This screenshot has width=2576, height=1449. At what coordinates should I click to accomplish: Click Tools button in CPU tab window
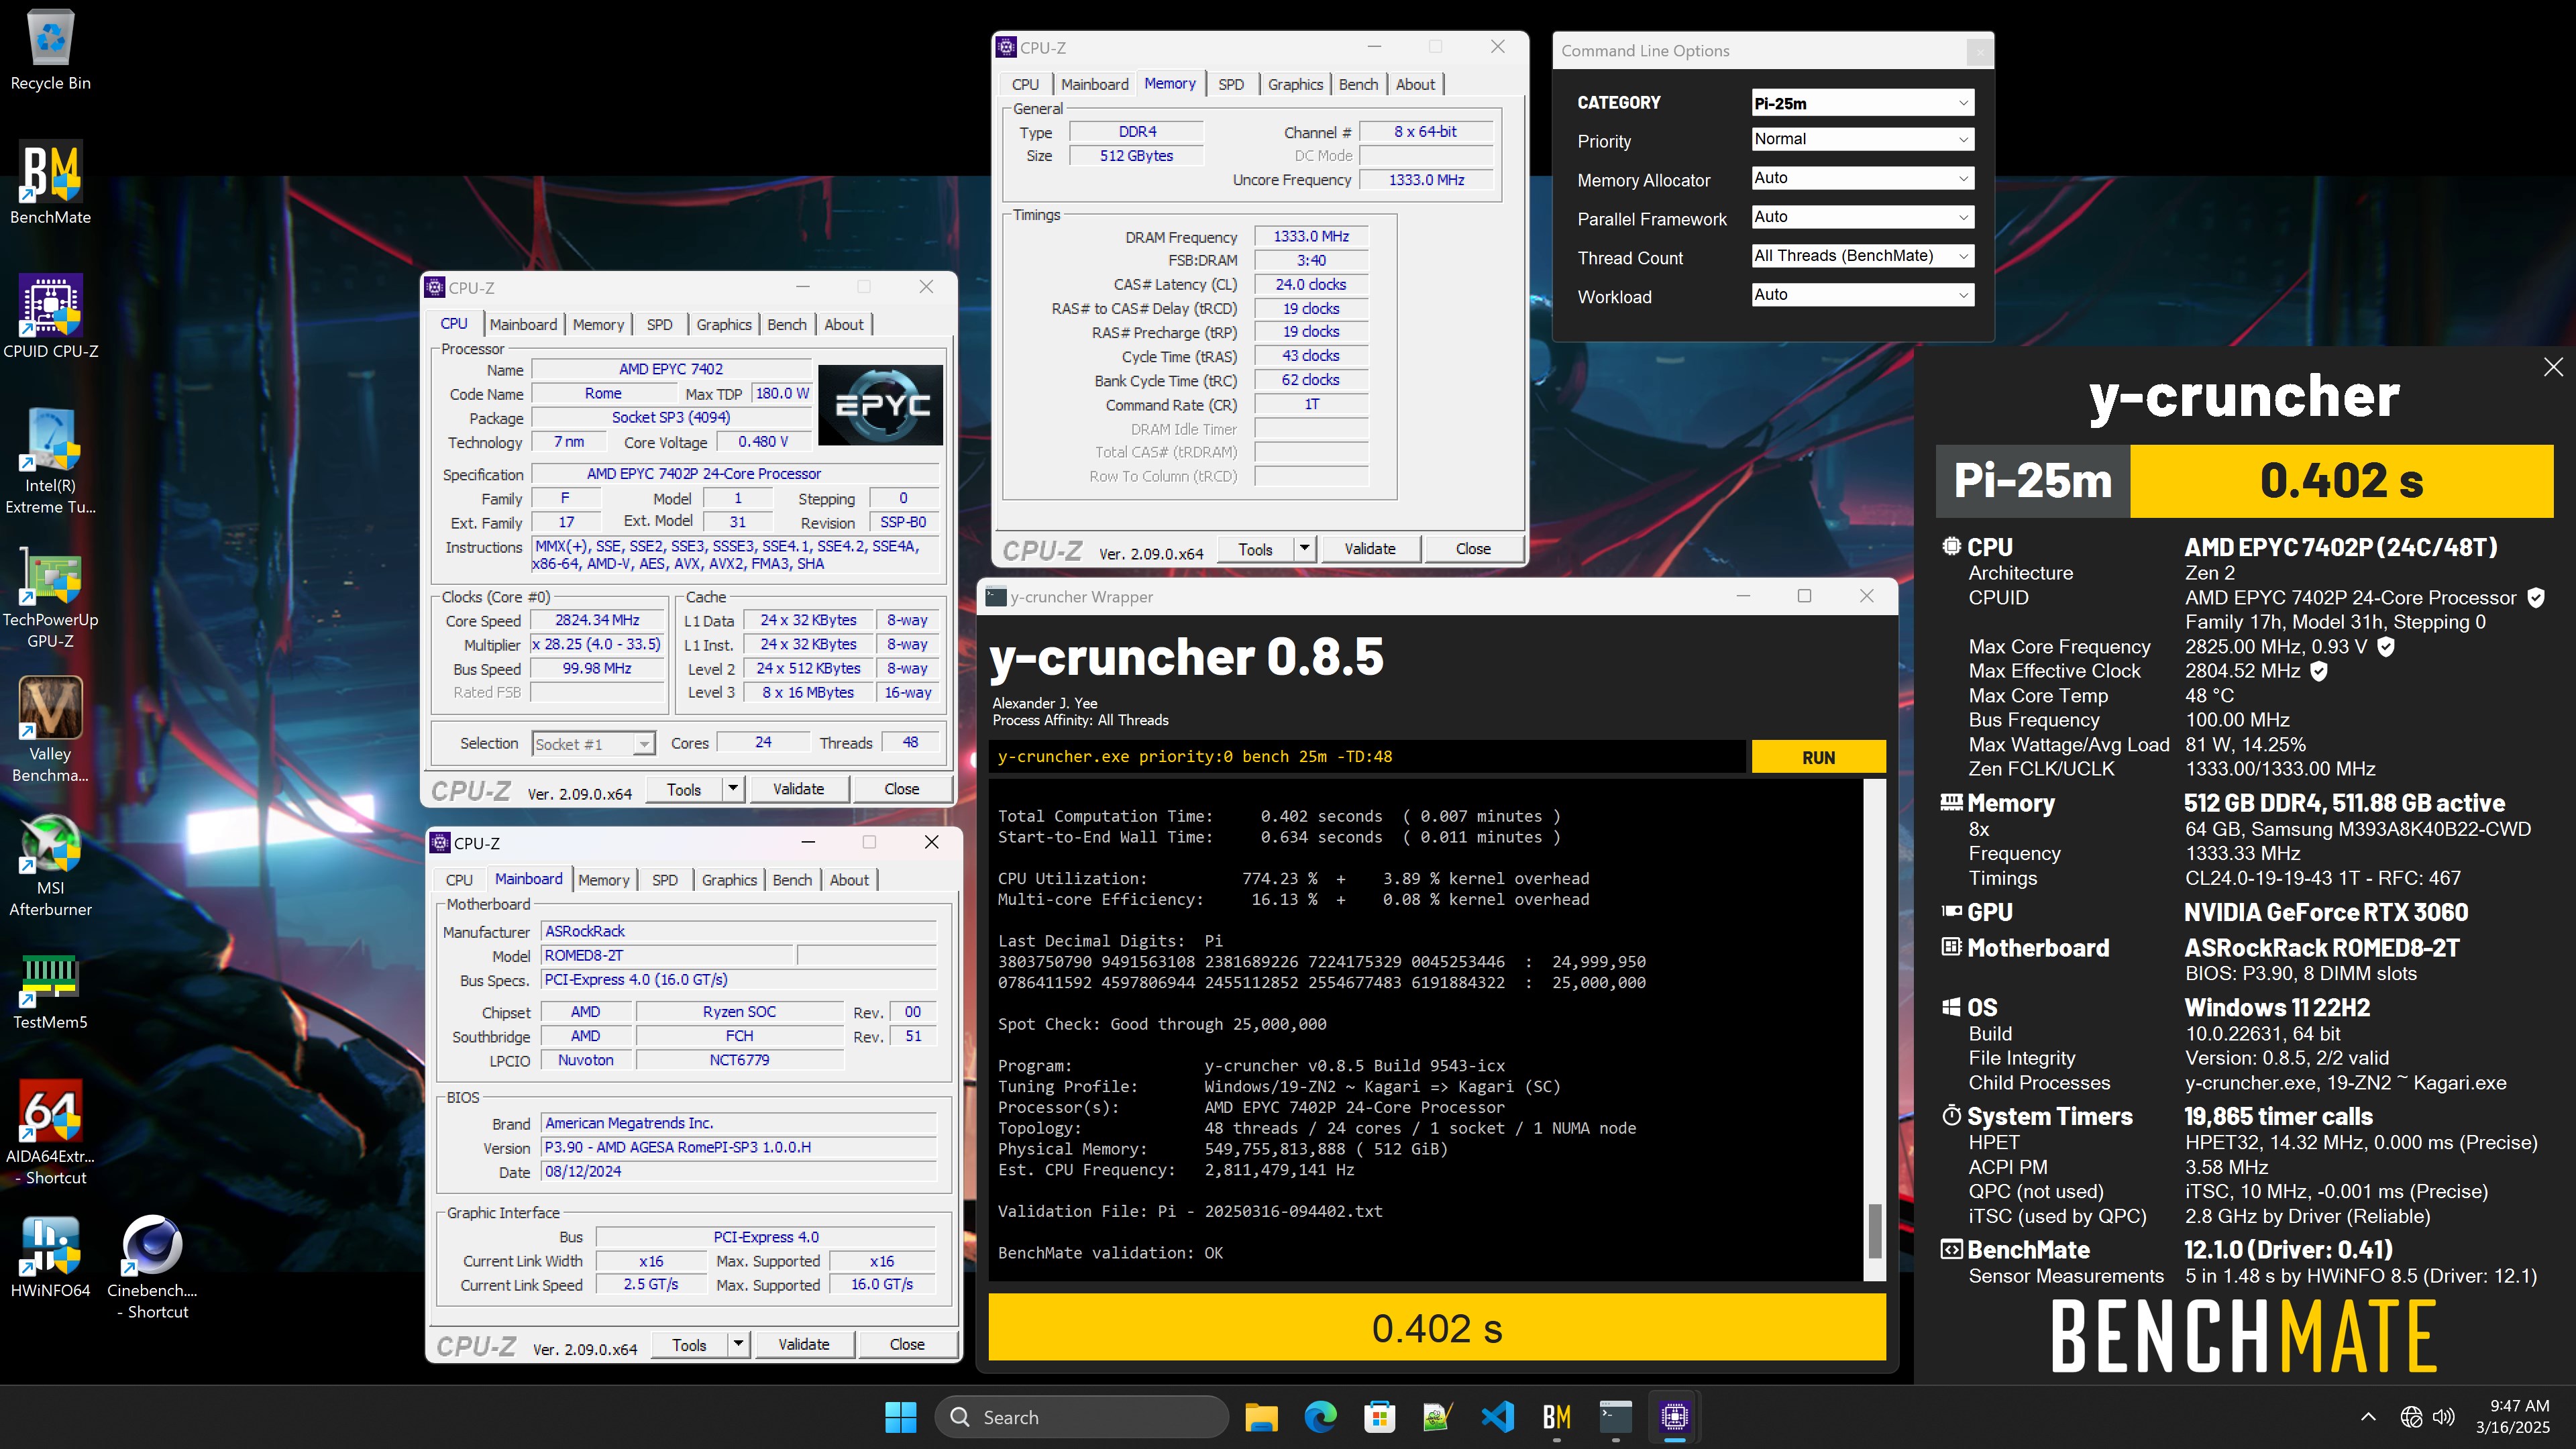pos(684,789)
